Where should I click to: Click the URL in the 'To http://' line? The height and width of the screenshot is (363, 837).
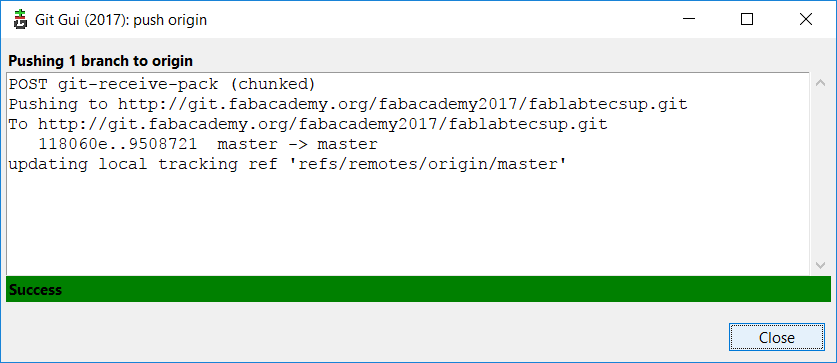click(x=322, y=124)
